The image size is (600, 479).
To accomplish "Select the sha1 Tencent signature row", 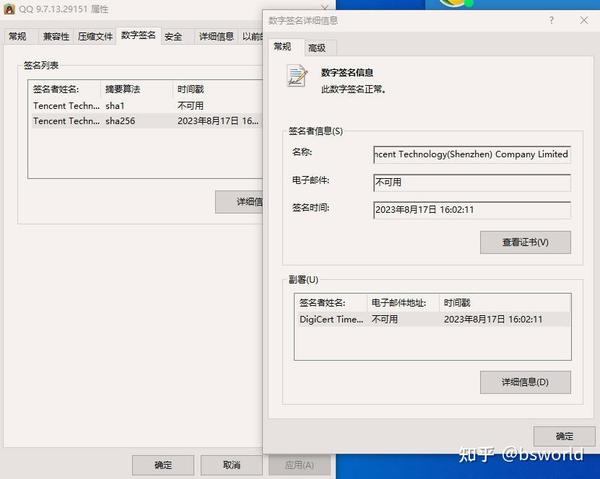I will pyautogui.click(x=147, y=106).
